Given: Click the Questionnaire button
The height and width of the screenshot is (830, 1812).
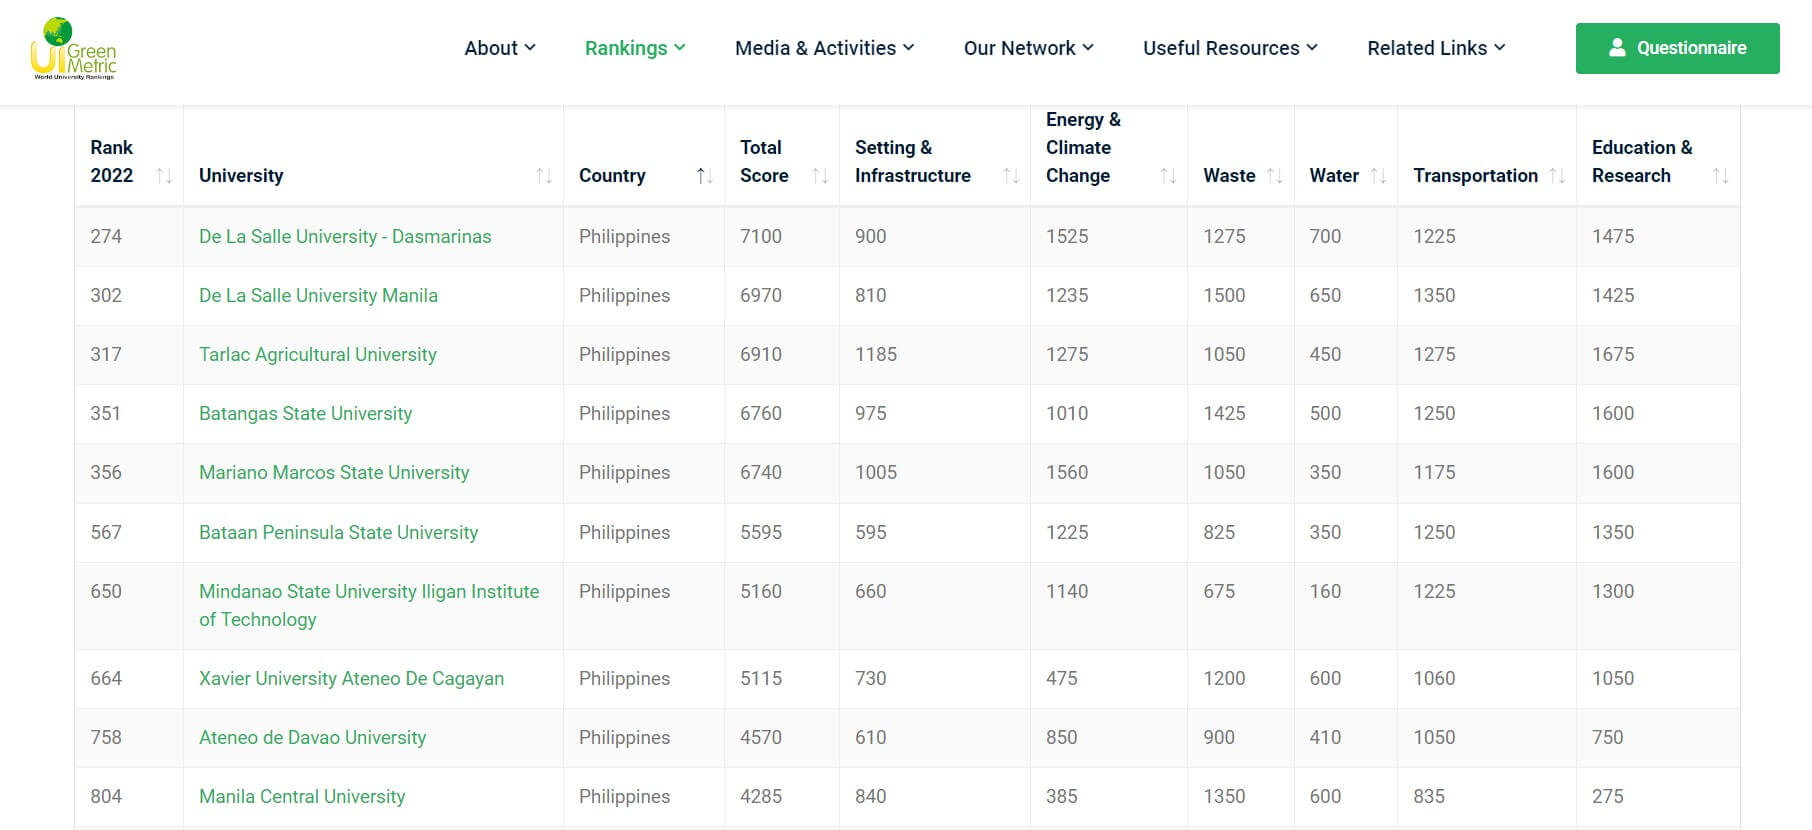Looking at the screenshot, I should (1677, 48).
